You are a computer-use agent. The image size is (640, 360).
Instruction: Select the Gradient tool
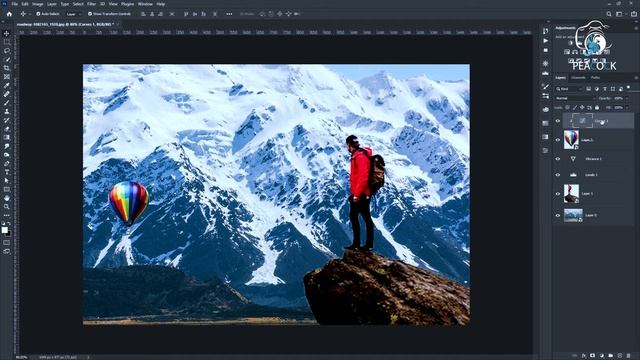click(x=7, y=137)
